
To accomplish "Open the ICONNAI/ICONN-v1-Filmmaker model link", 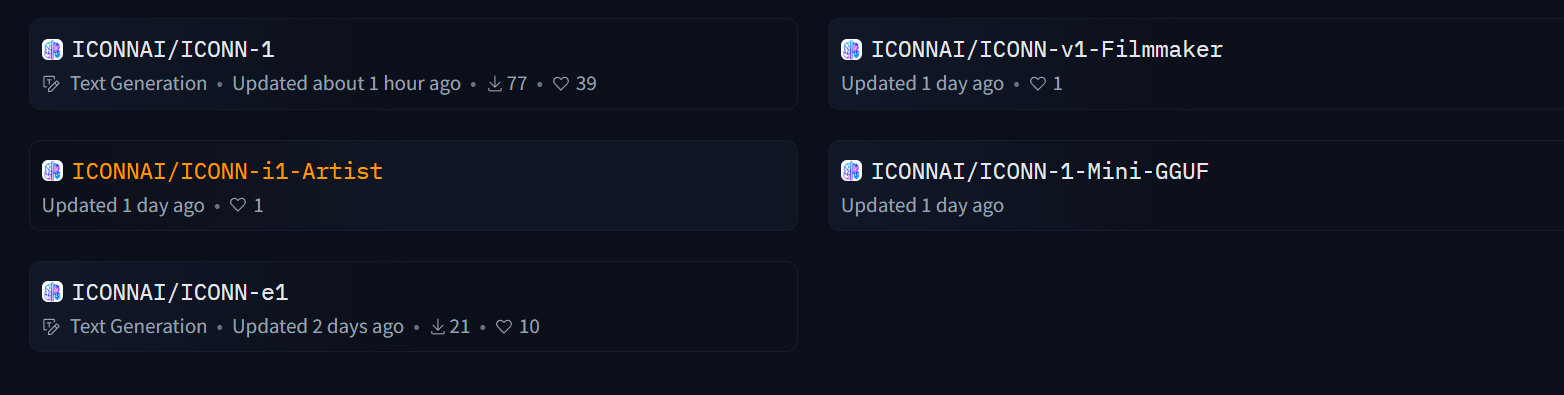I will point(1047,49).
